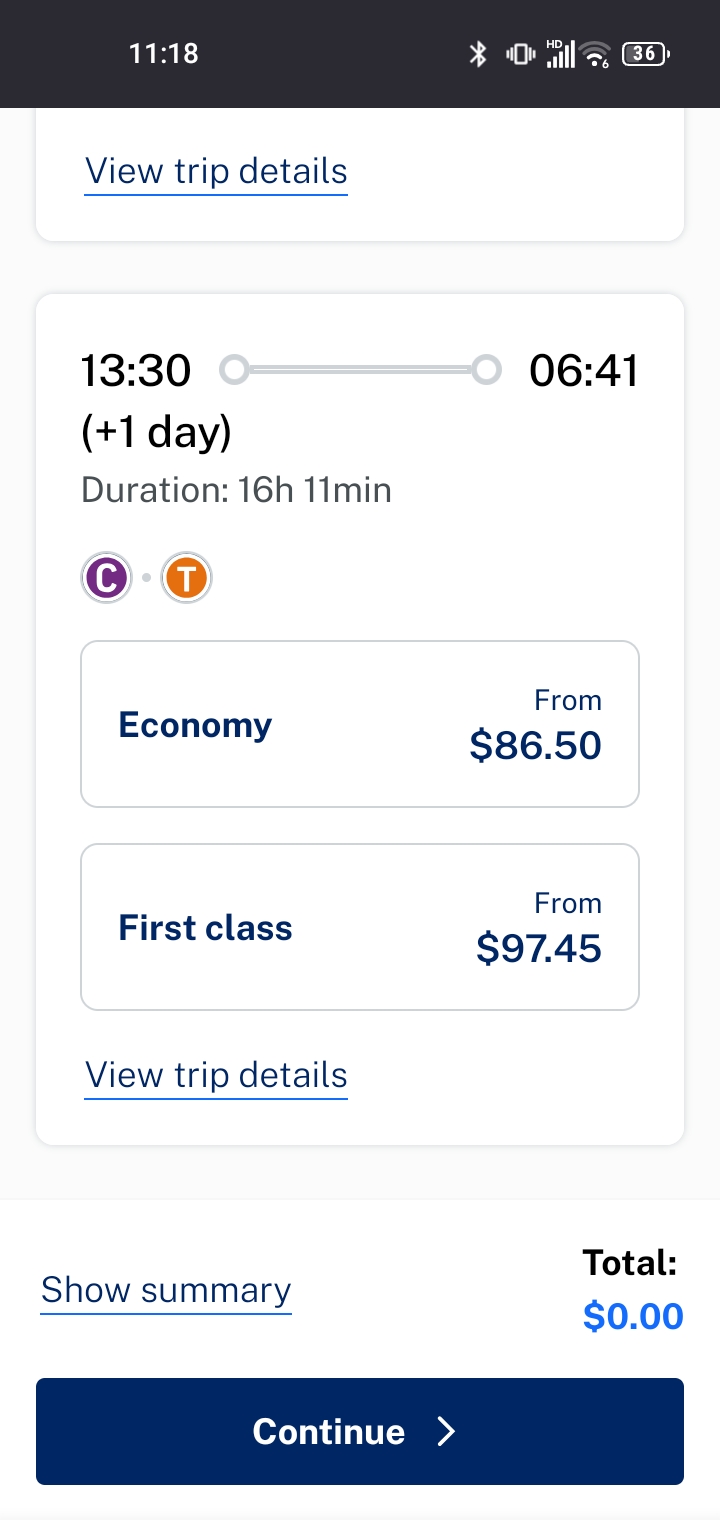
Task: Expand the Show summary section
Action: point(166,1290)
